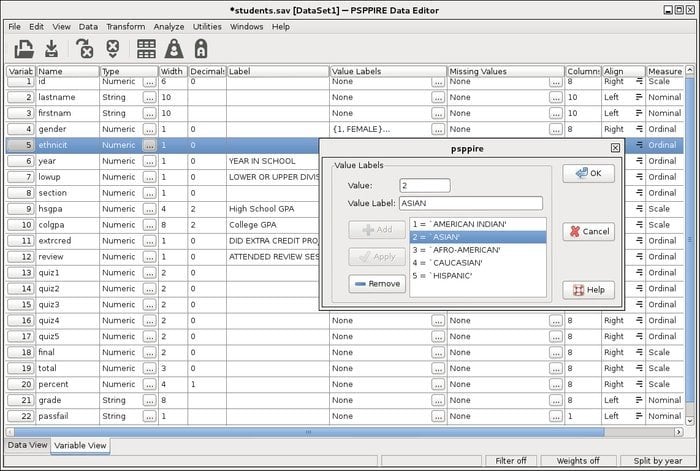700x471 pixels.
Task: Open the missing values ellipsis for total
Action: point(556,368)
